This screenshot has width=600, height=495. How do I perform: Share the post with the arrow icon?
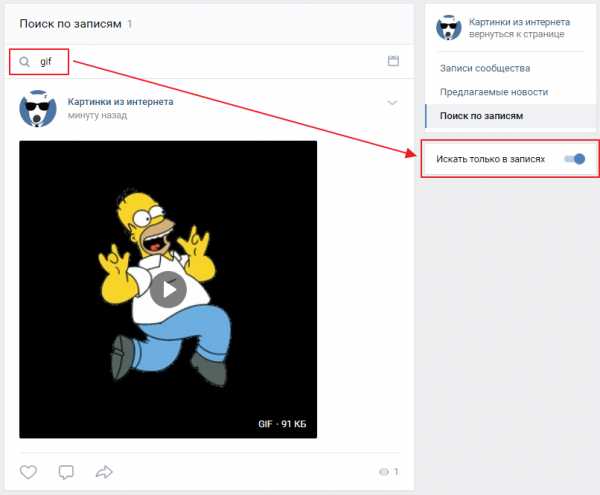pyautogui.click(x=104, y=472)
